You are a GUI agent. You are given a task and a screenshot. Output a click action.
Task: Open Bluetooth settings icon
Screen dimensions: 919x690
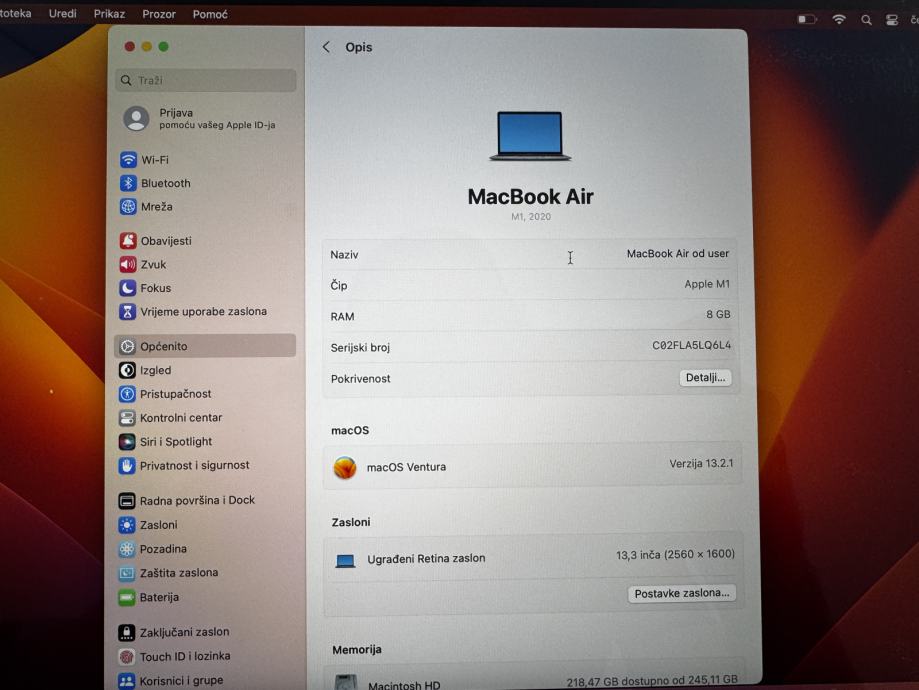coord(128,183)
